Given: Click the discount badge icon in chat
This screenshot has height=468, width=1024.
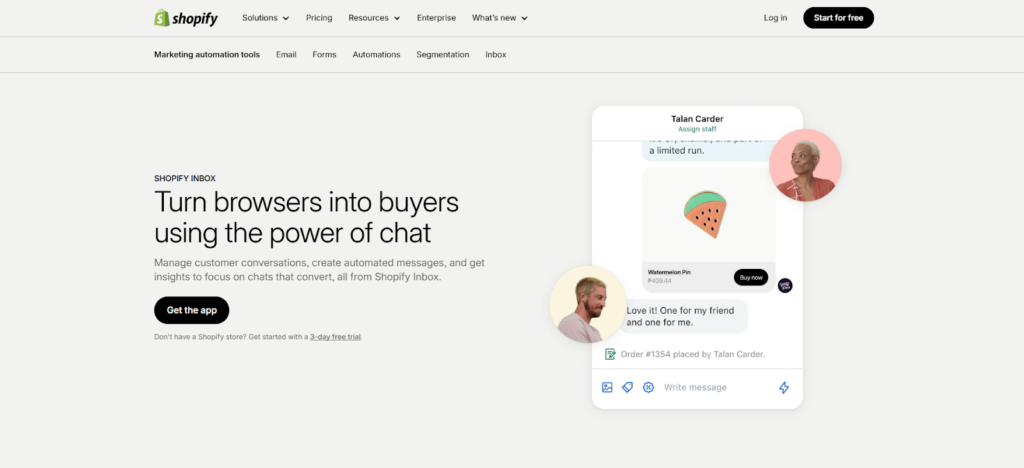Looking at the screenshot, I should point(648,387).
